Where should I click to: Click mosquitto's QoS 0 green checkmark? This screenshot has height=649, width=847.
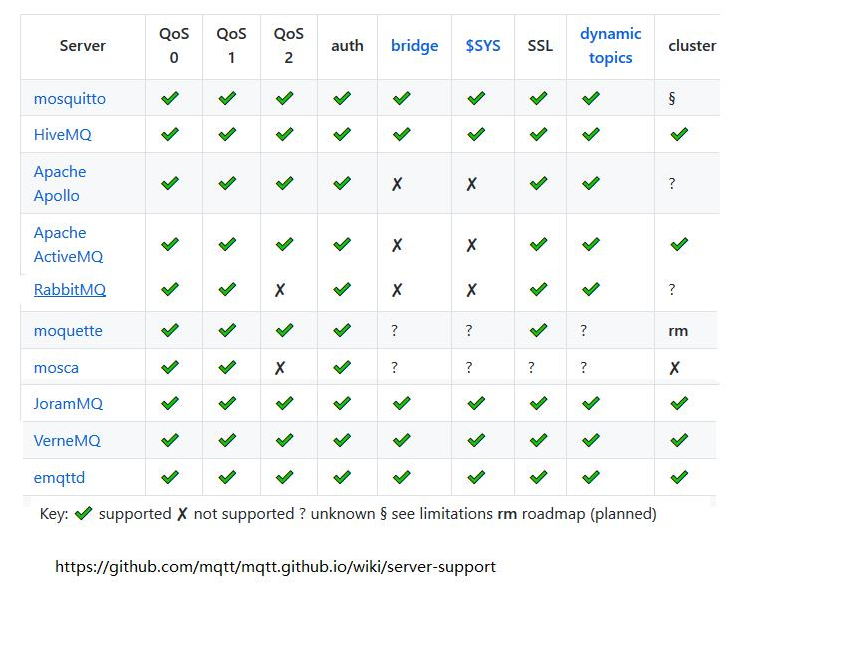click(x=170, y=98)
